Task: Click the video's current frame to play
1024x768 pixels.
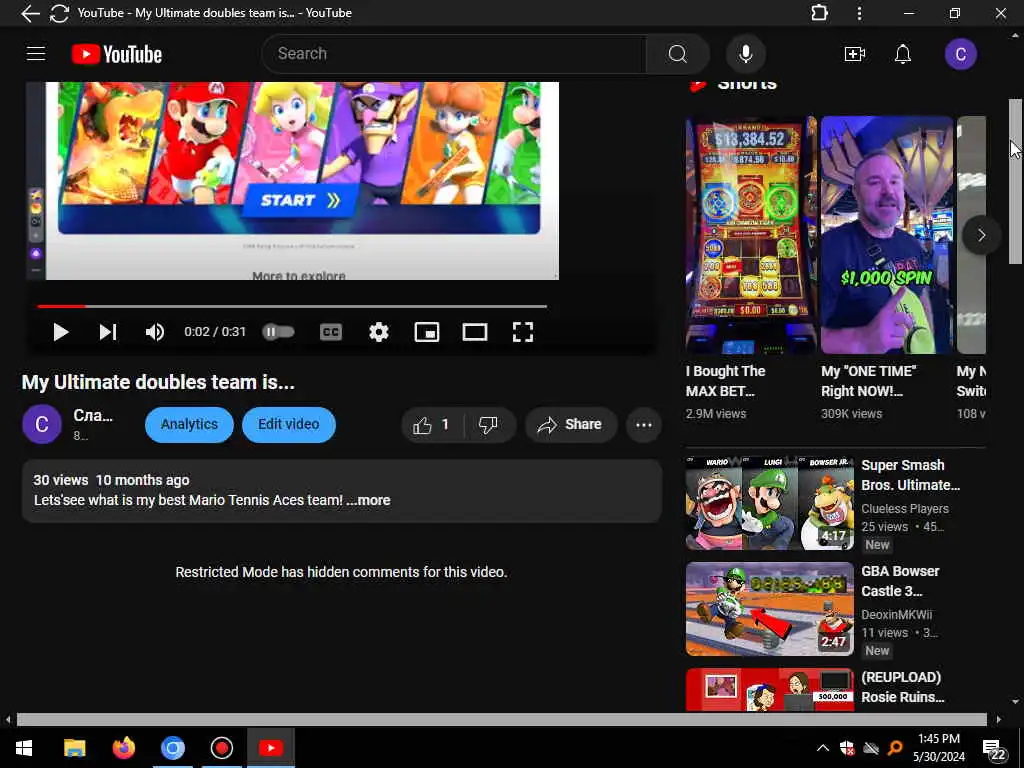Action: point(293,182)
